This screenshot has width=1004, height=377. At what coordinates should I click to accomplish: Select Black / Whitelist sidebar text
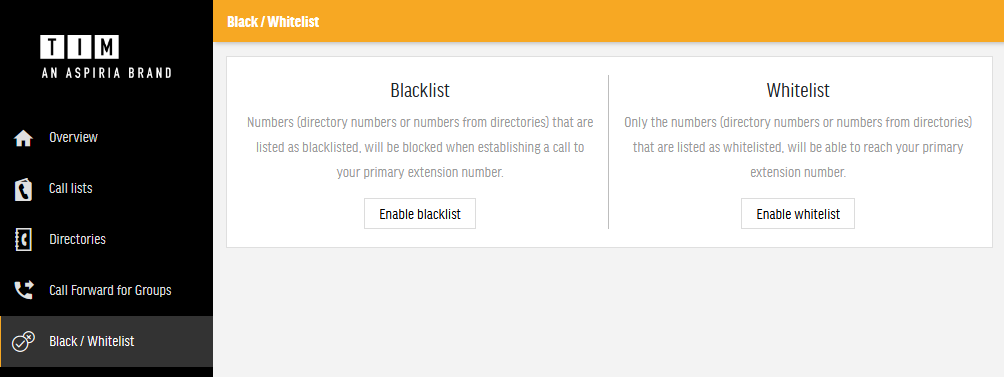click(92, 341)
